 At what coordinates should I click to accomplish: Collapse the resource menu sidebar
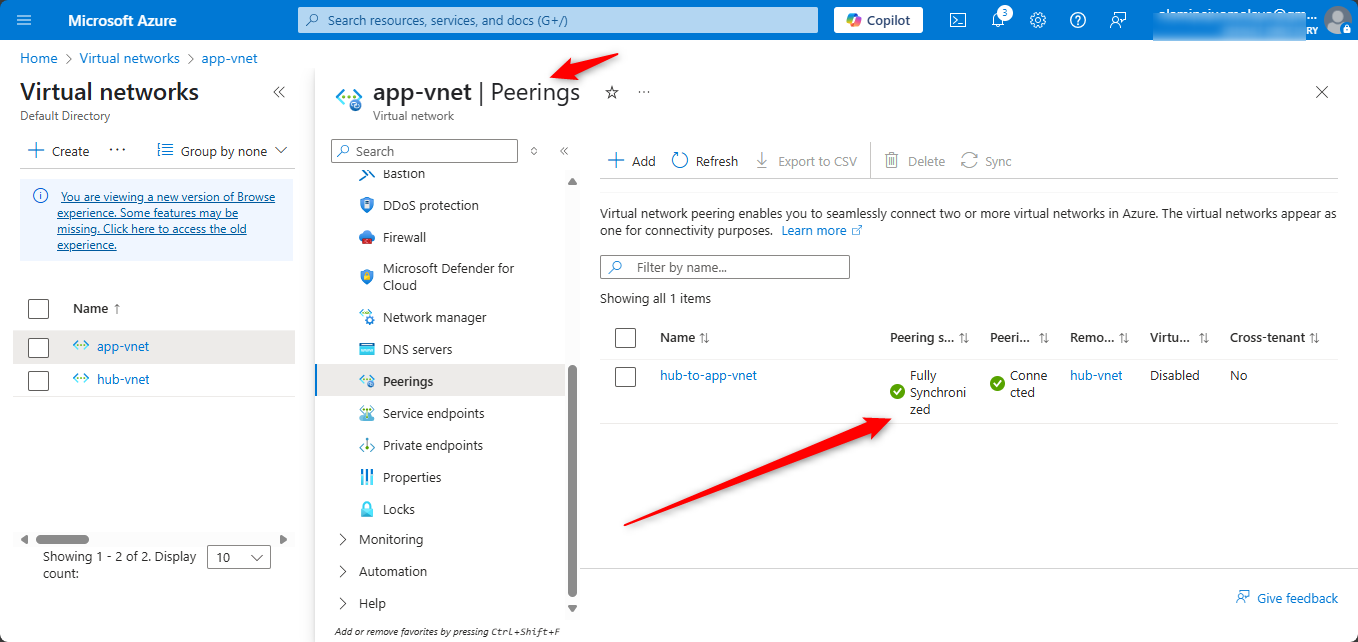[564, 151]
